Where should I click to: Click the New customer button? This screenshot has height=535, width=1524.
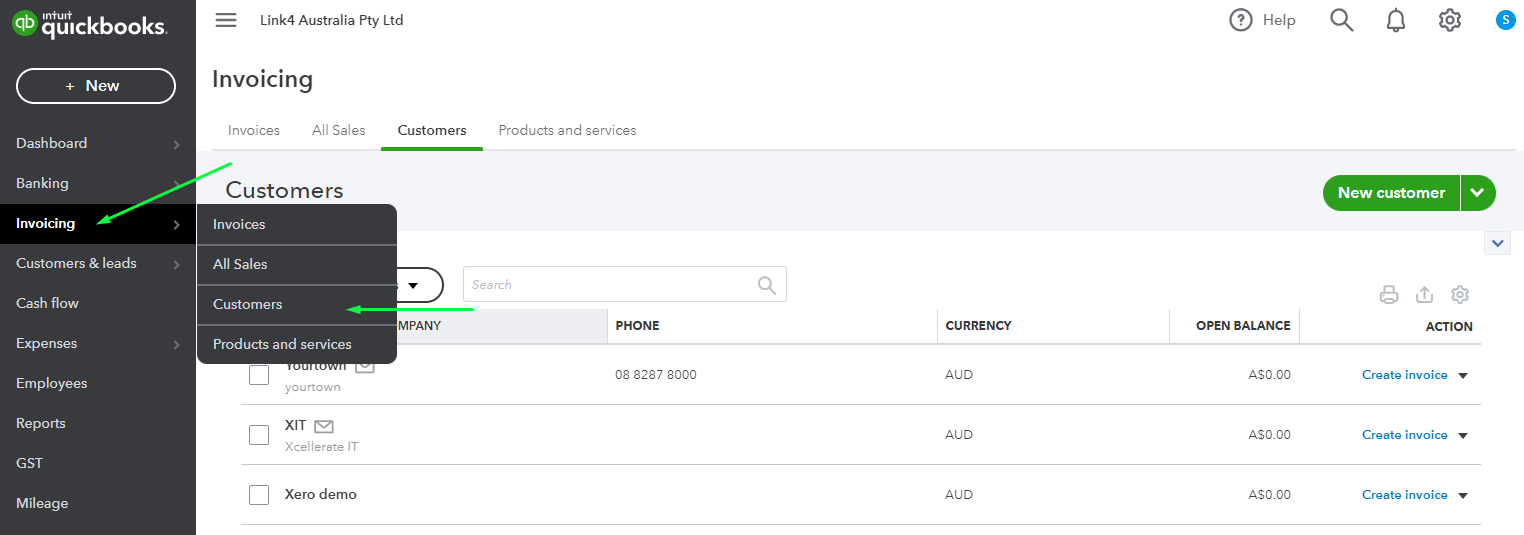point(1391,193)
